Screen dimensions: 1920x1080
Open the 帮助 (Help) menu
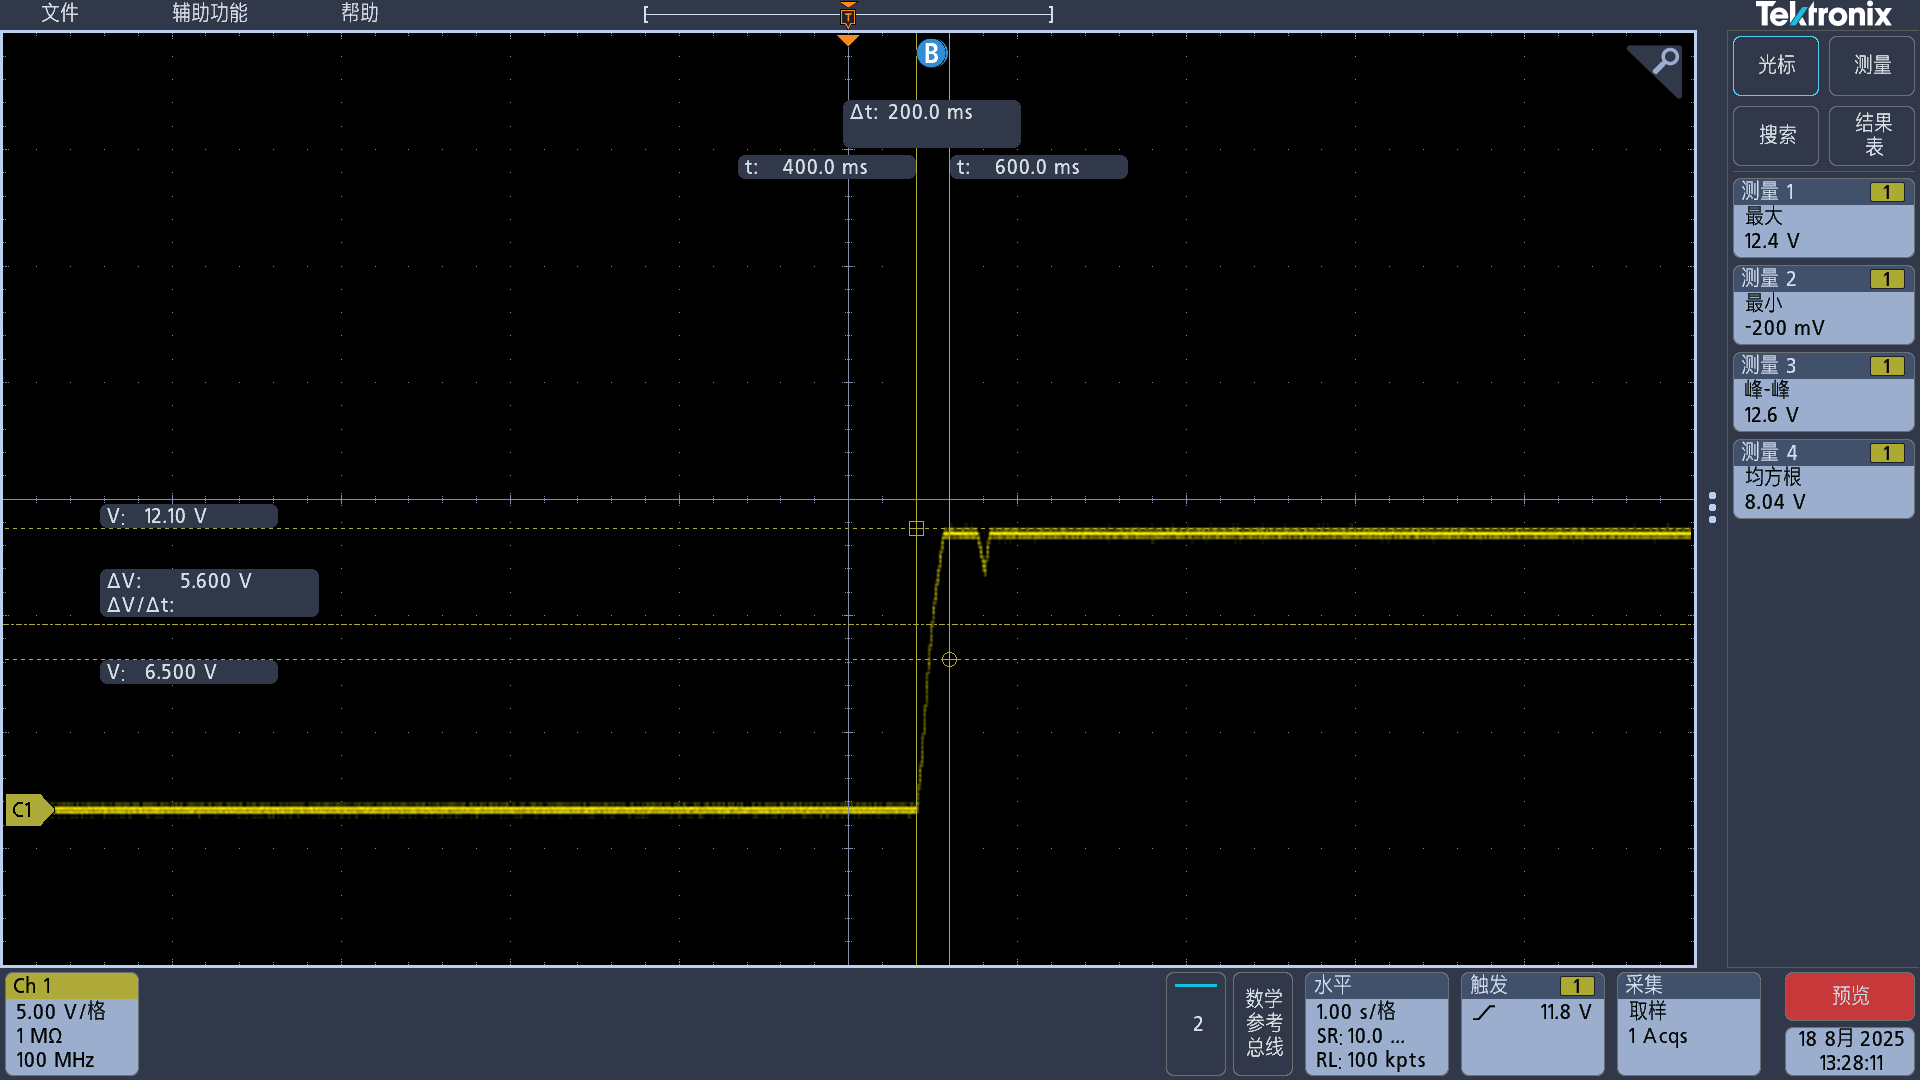(x=359, y=13)
